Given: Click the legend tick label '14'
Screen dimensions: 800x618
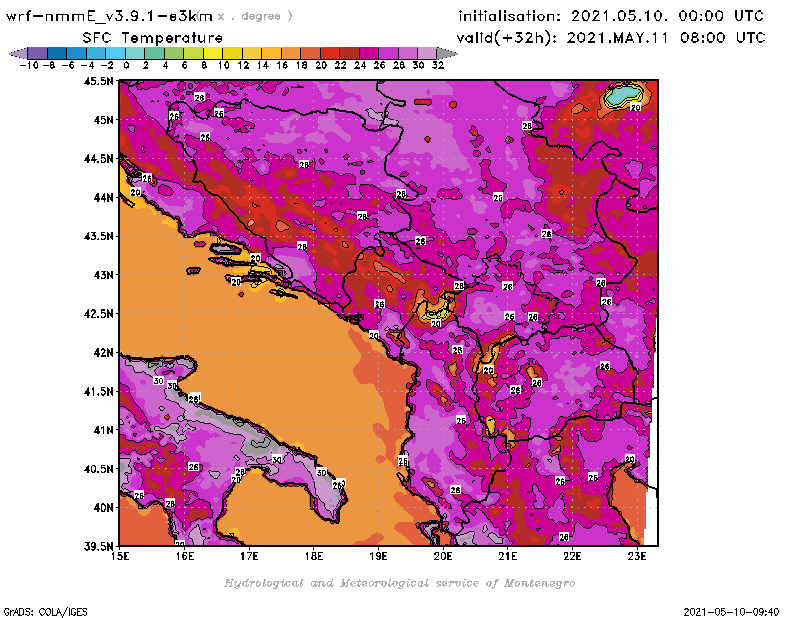Looking at the screenshot, I should (262, 65).
